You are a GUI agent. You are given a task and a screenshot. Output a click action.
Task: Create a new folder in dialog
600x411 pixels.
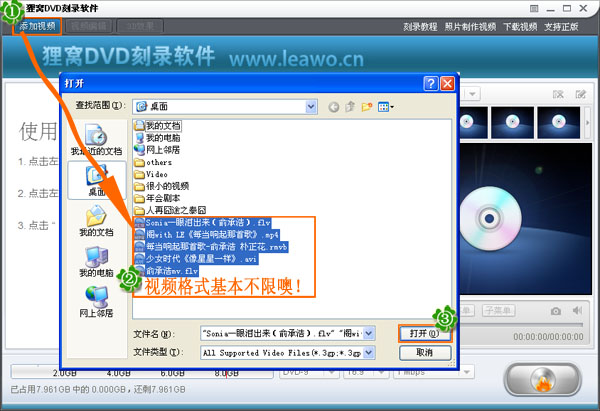coord(367,105)
